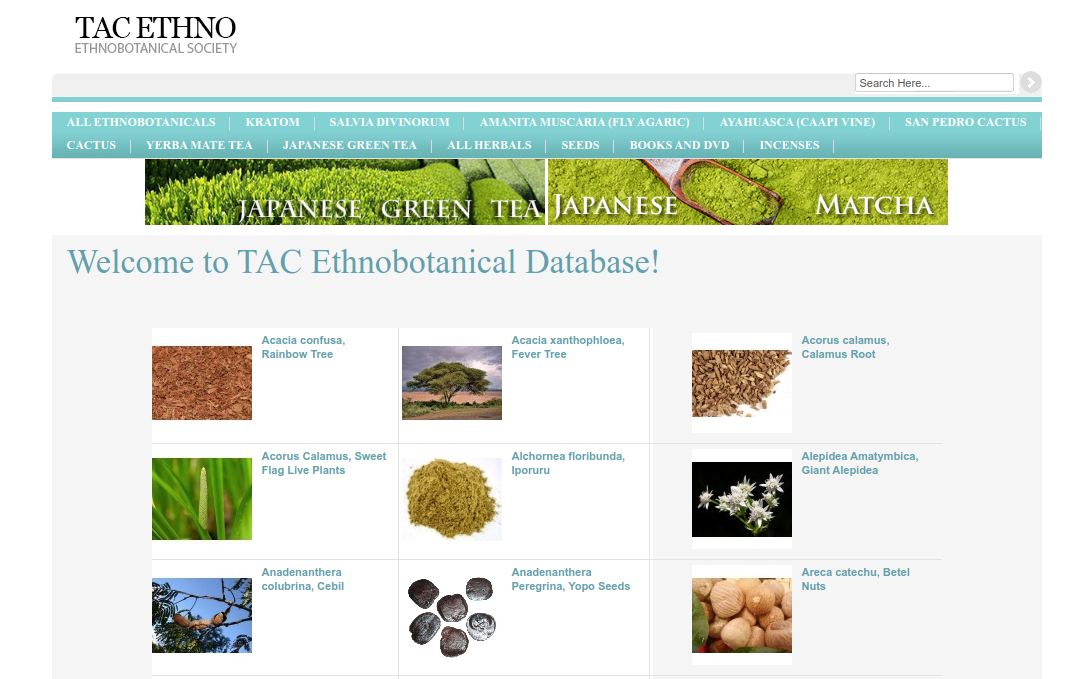Open San Pedro Cactus category
1092x679 pixels.
(965, 122)
